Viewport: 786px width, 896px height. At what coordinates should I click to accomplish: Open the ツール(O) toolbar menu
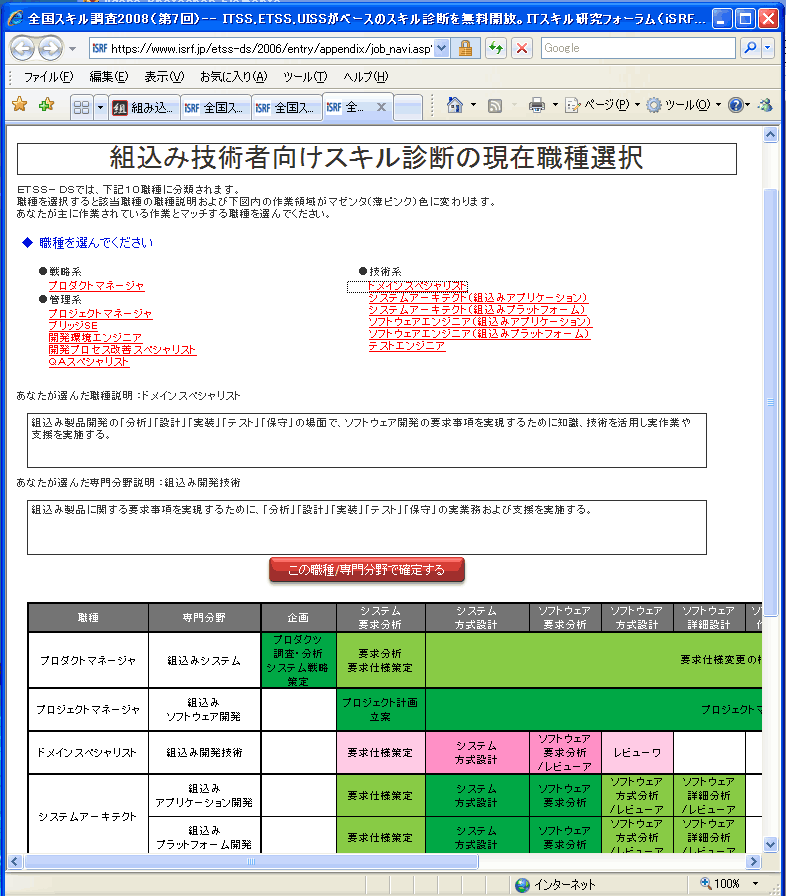pyautogui.click(x=683, y=105)
